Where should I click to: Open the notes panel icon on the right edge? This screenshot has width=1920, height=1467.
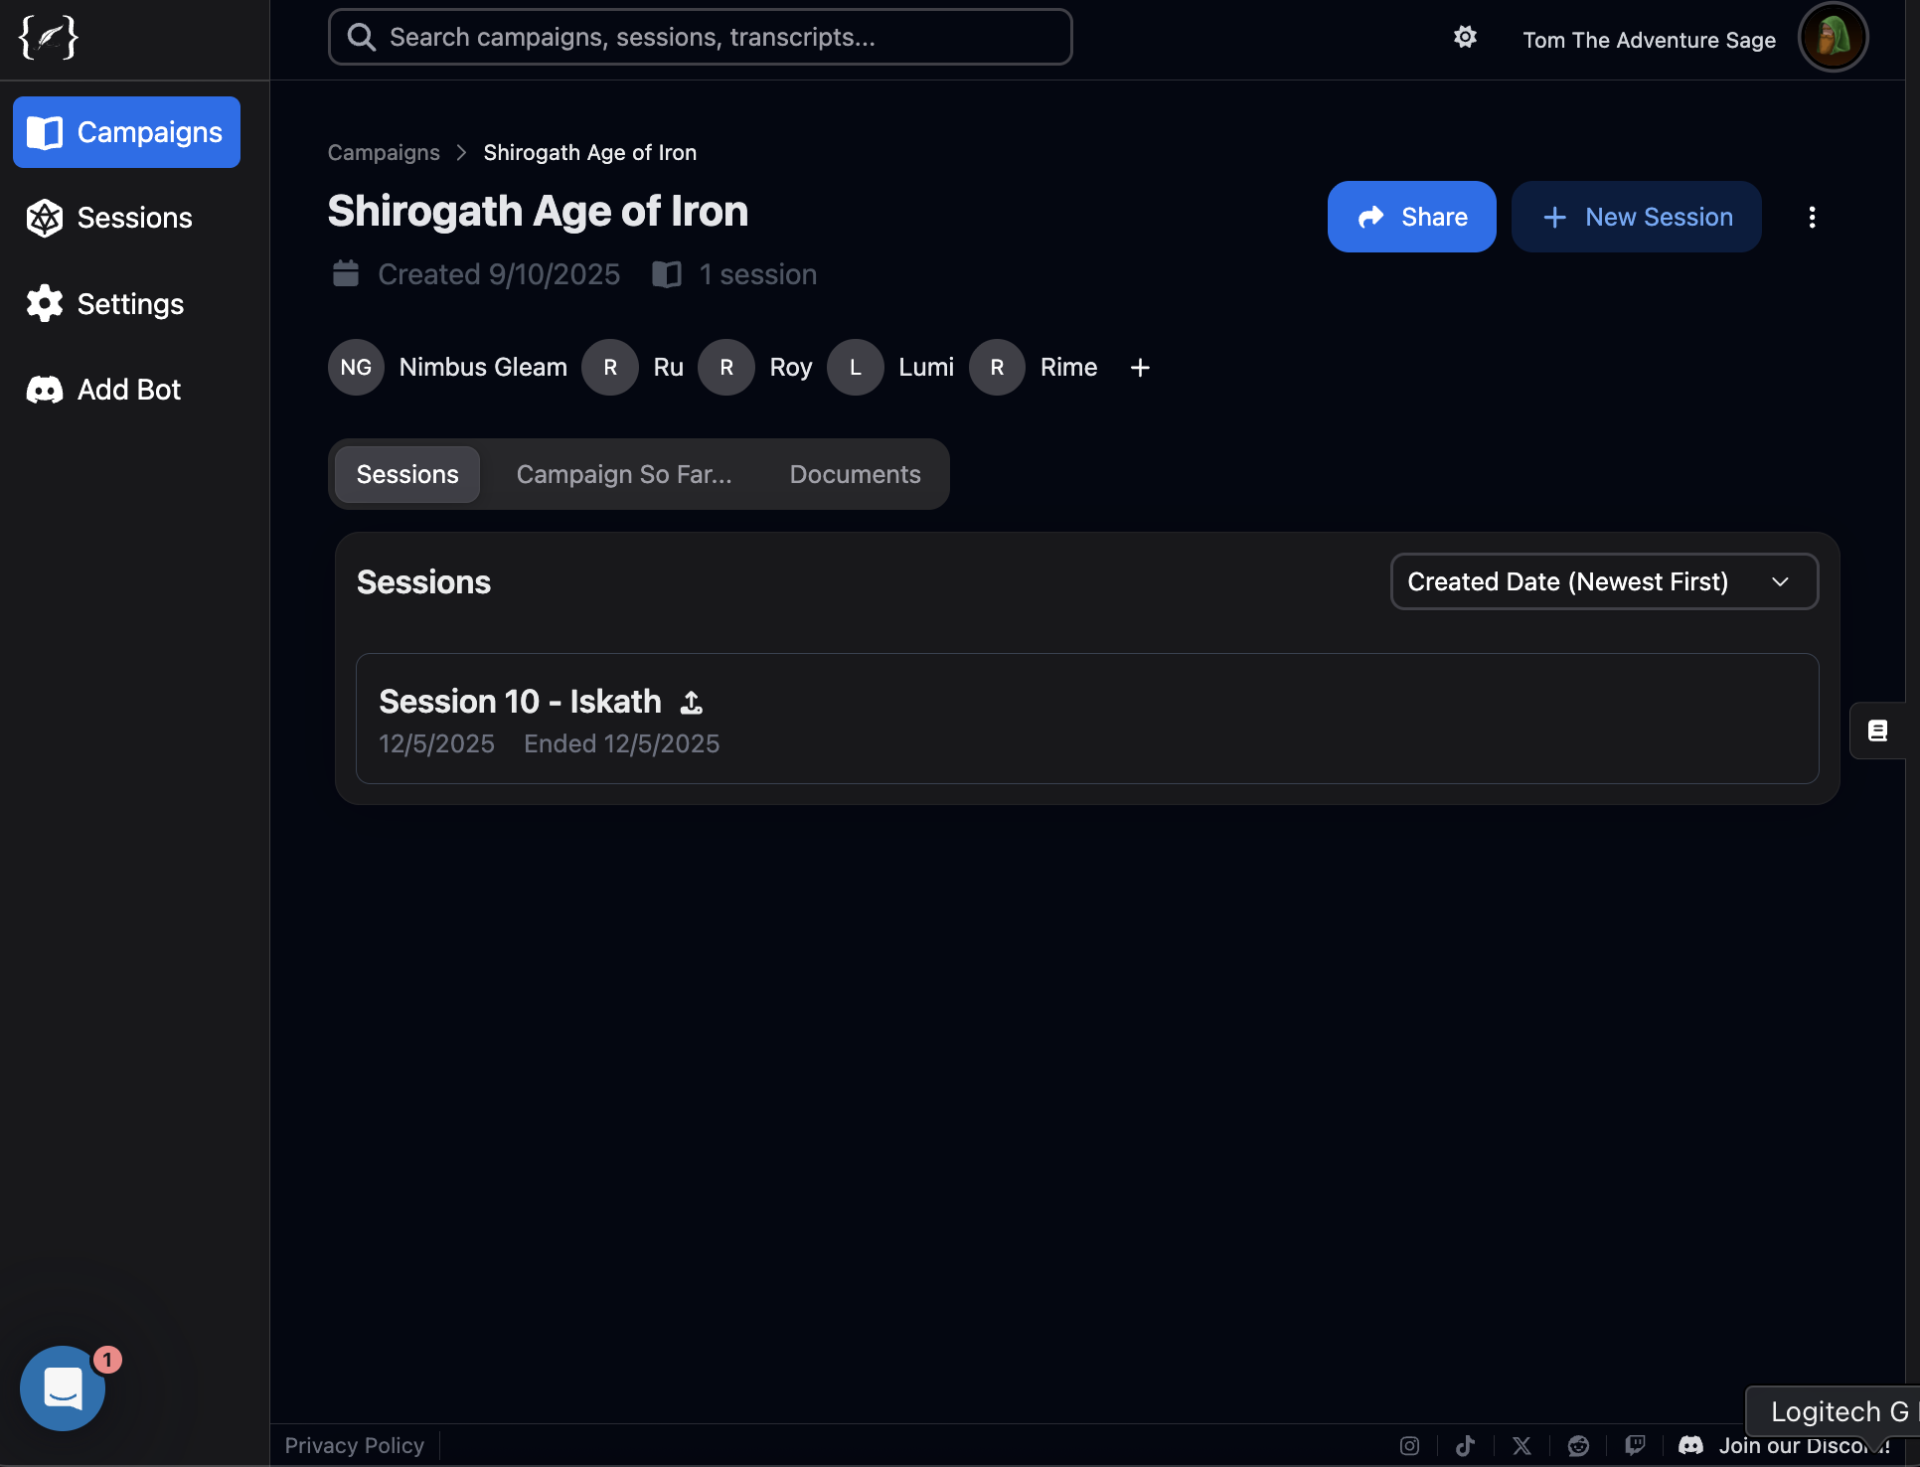(x=1877, y=731)
